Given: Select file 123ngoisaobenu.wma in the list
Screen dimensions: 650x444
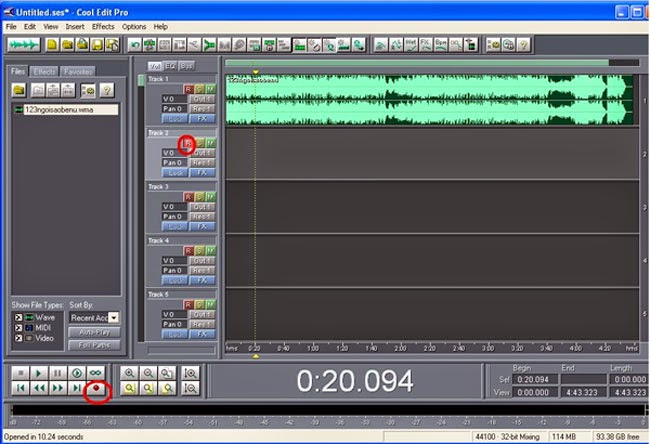Looking at the screenshot, I should pyautogui.click(x=57, y=110).
